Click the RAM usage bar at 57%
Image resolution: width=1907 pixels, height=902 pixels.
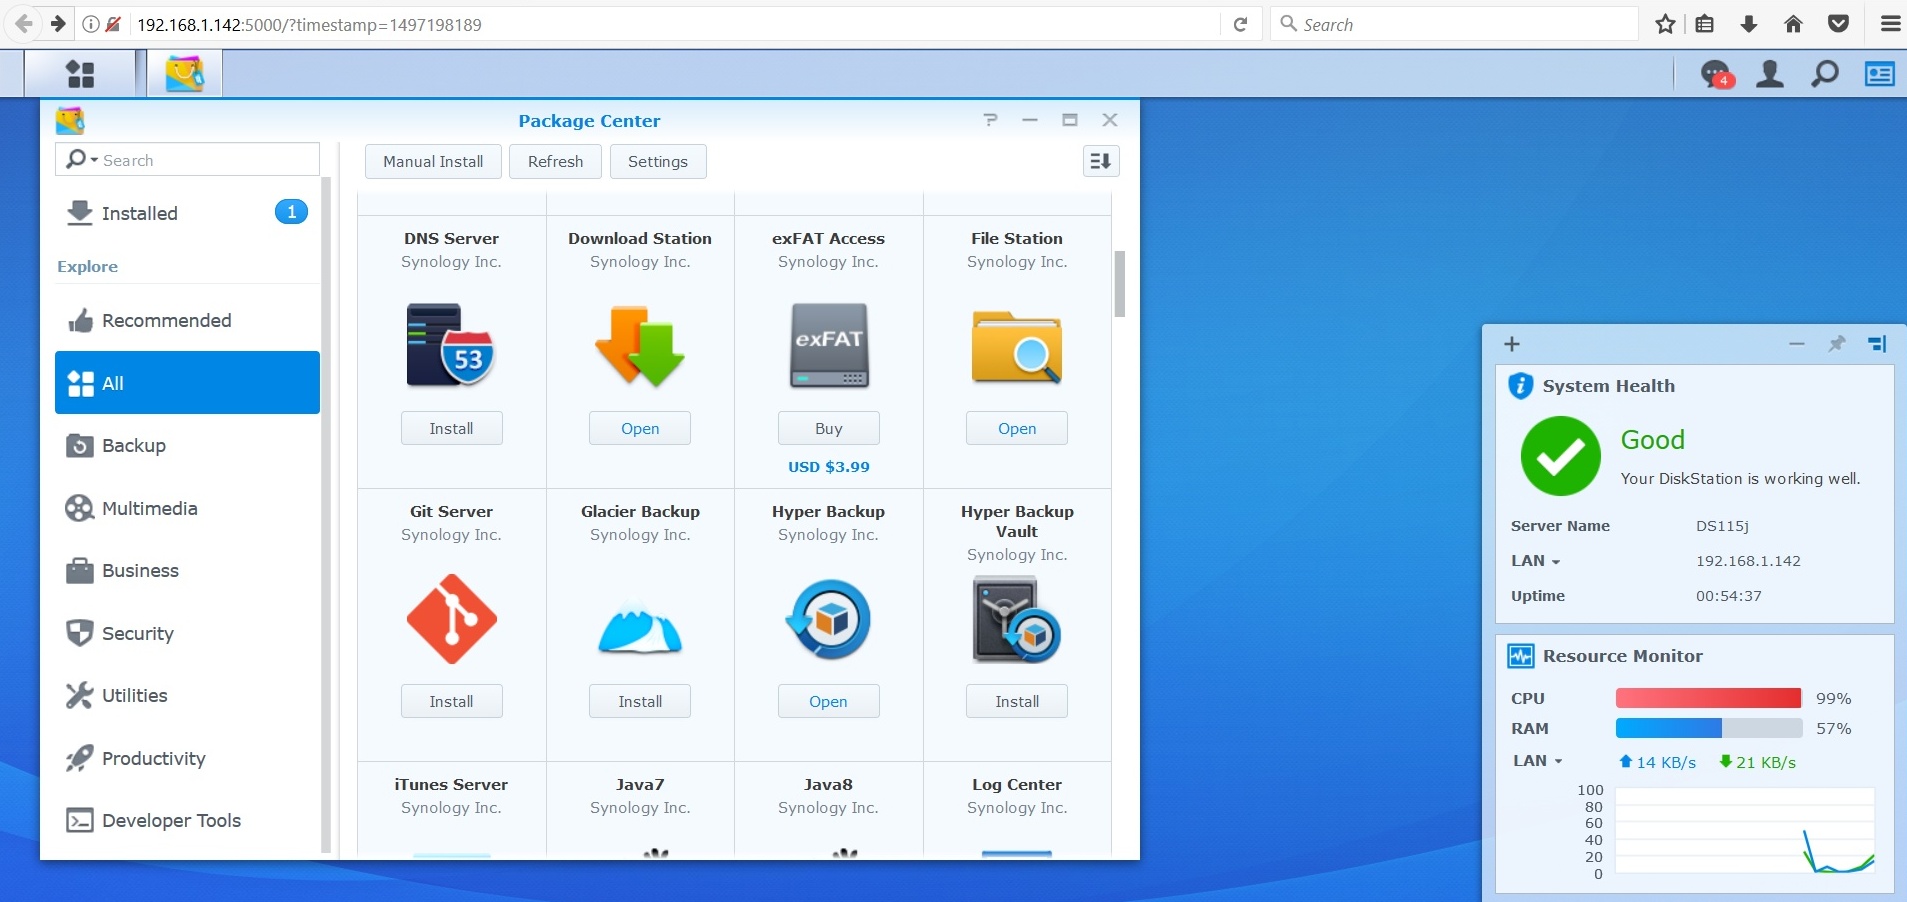pyautogui.click(x=1708, y=728)
